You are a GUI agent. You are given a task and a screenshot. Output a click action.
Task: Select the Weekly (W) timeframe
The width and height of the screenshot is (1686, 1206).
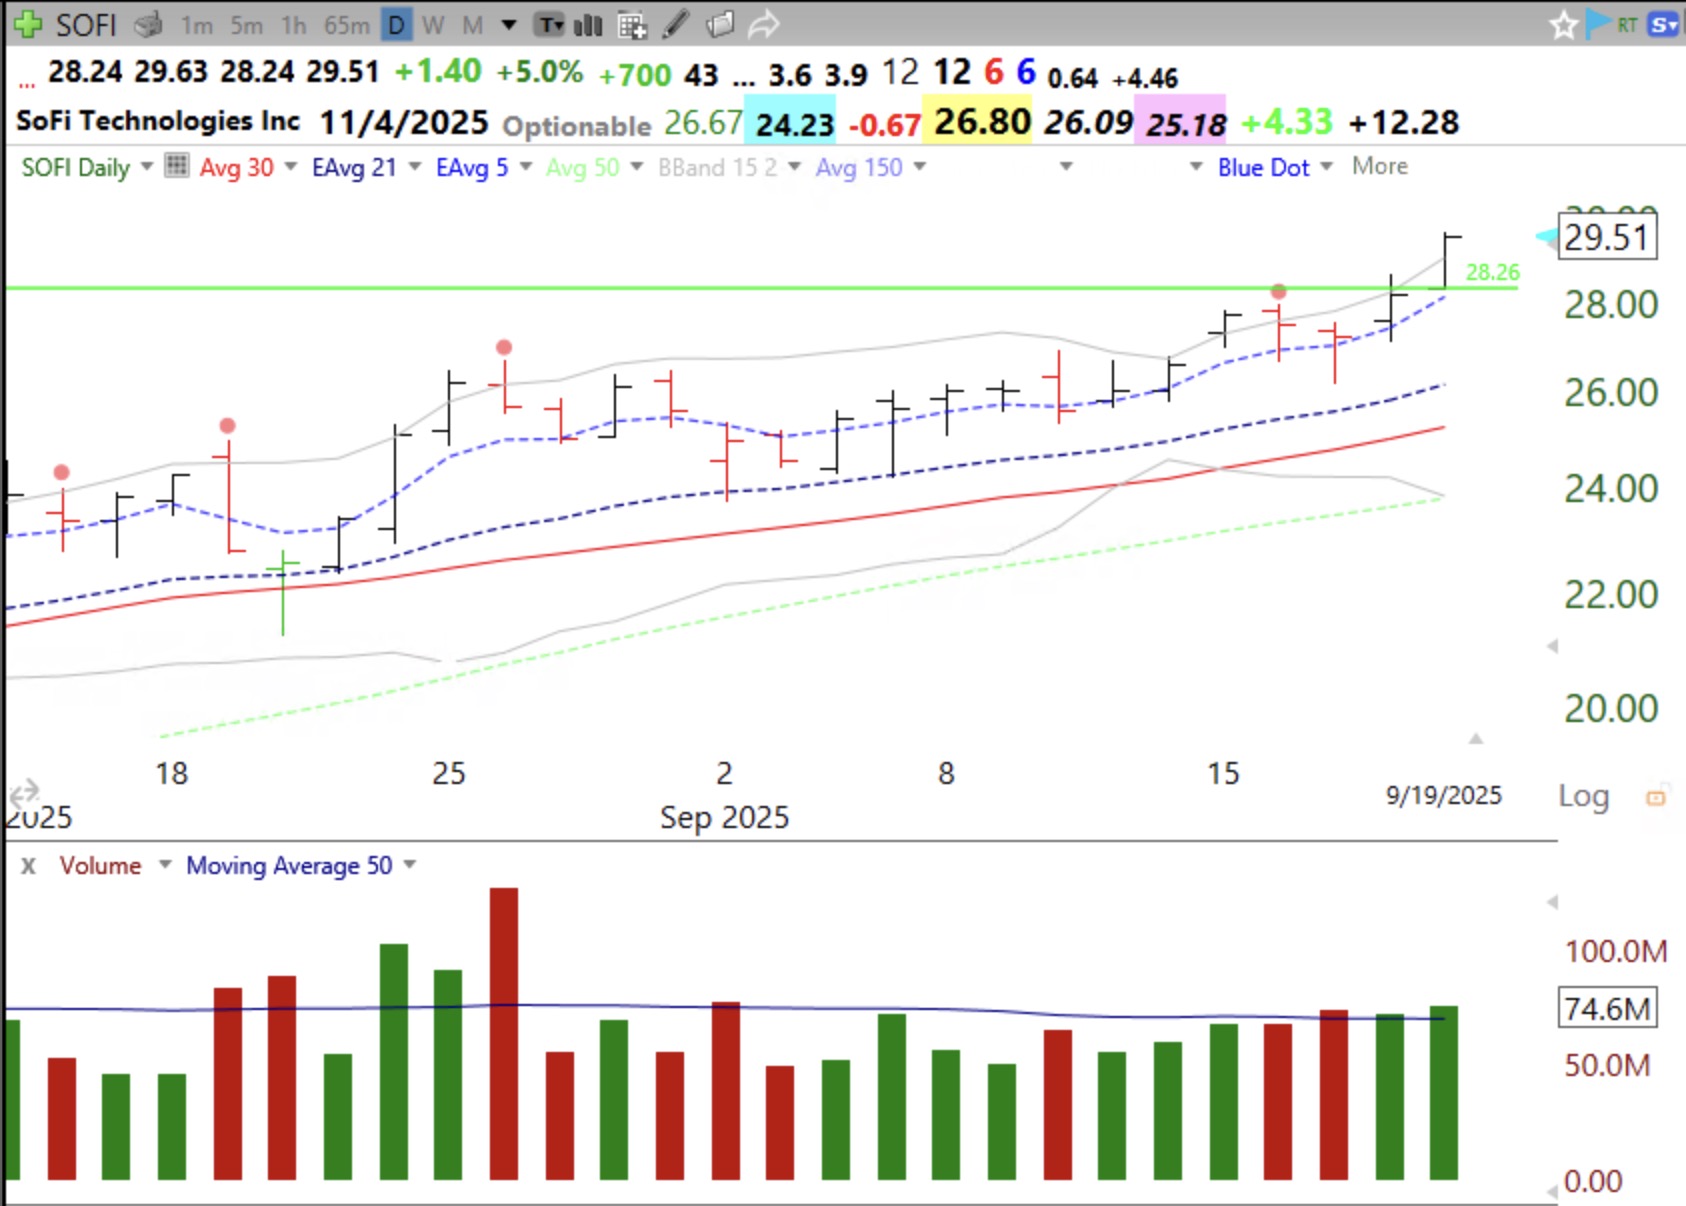tap(433, 25)
